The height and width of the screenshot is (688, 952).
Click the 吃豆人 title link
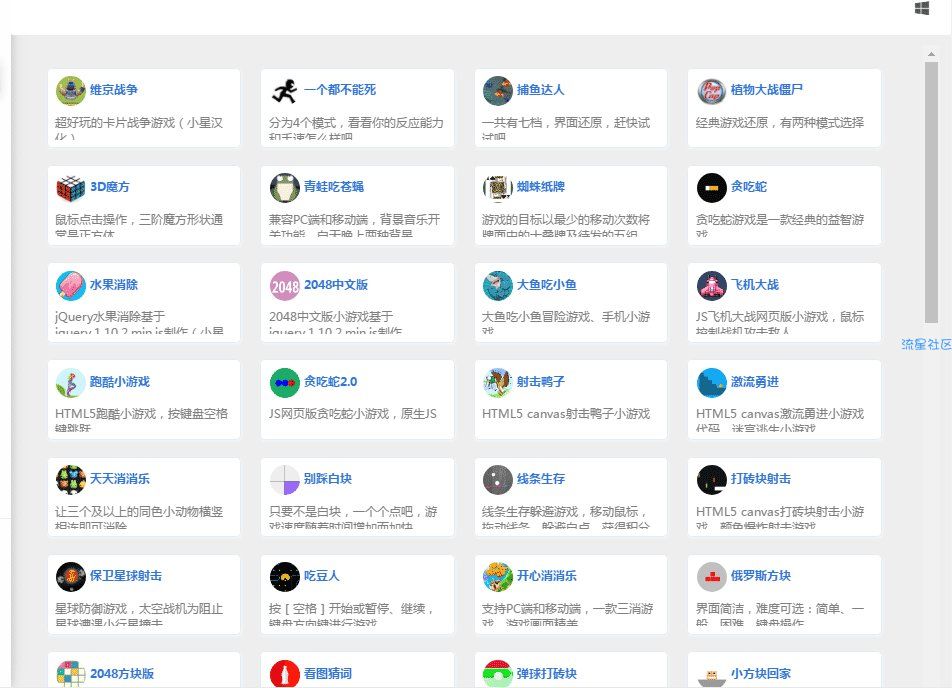pos(322,576)
